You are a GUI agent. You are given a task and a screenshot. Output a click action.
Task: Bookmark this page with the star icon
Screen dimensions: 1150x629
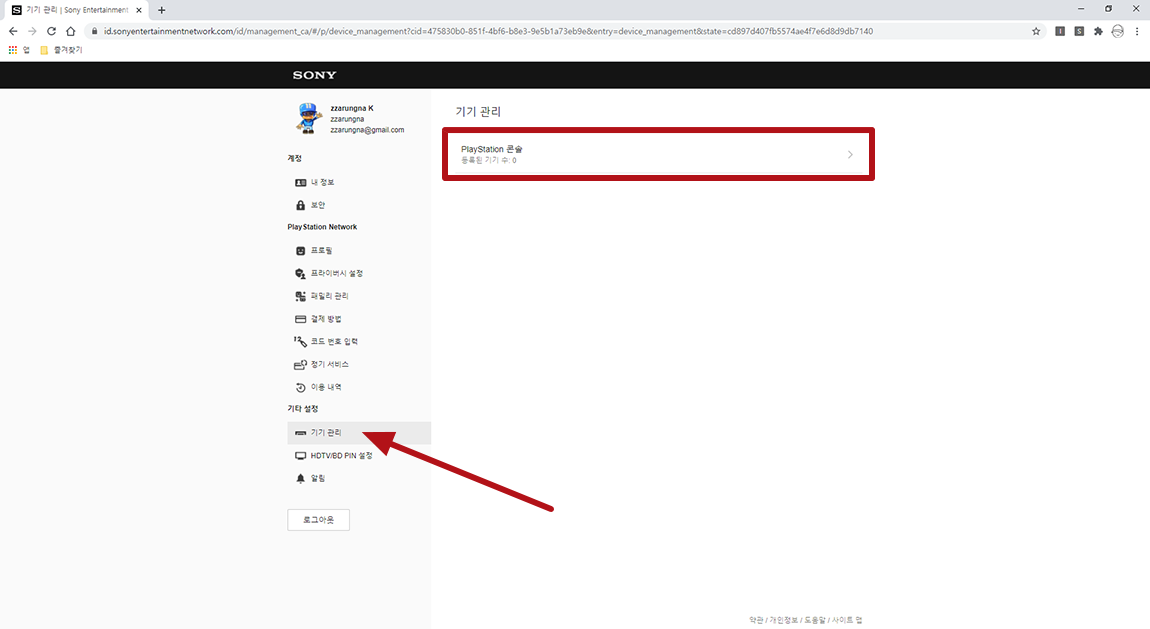(x=1036, y=32)
